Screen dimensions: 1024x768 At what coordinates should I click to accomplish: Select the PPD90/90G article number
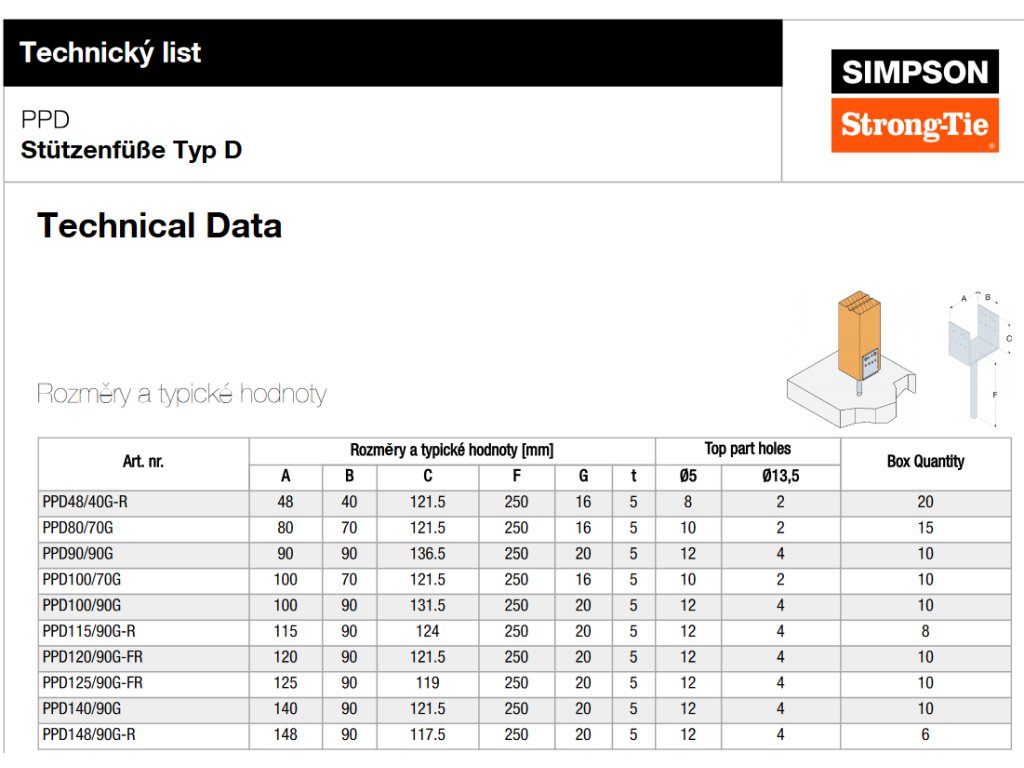click(x=77, y=554)
